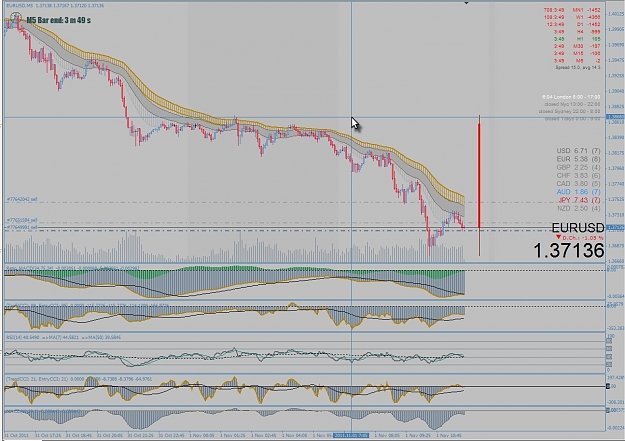
Task: Click the M5 row in the timeframe list
Action: click(576, 61)
